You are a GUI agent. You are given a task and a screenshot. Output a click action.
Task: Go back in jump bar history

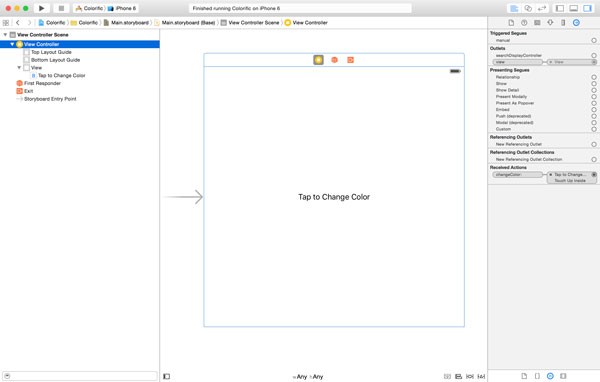tap(18, 23)
